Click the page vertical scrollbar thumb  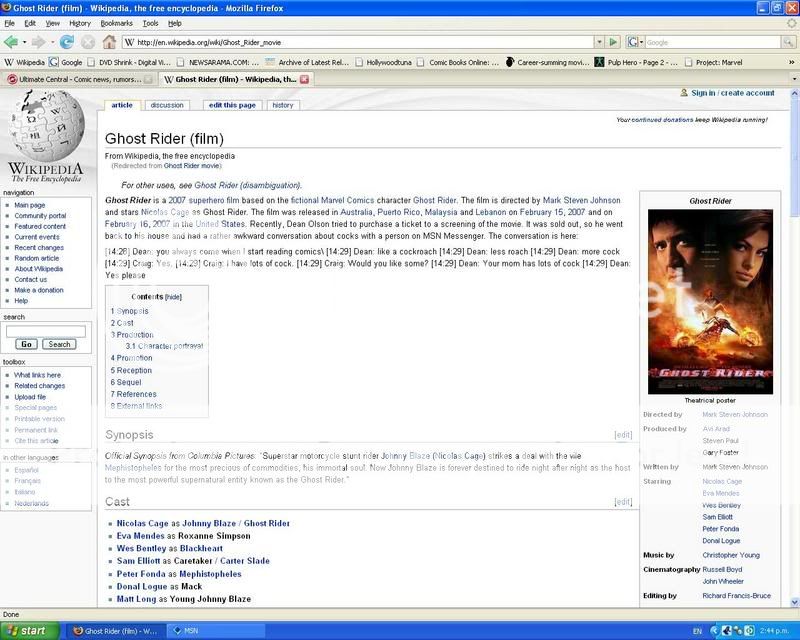(794, 158)
